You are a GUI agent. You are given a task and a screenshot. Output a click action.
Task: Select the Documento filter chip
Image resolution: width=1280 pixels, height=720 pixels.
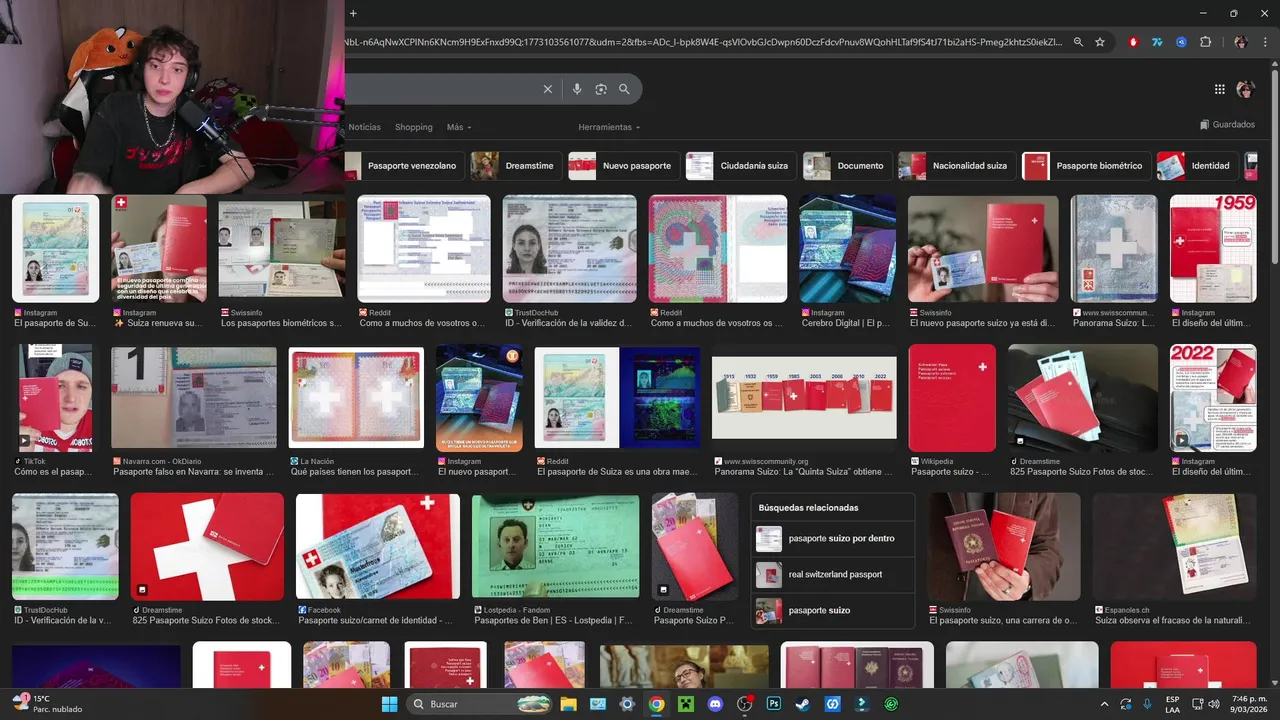(x=847, y=166)
